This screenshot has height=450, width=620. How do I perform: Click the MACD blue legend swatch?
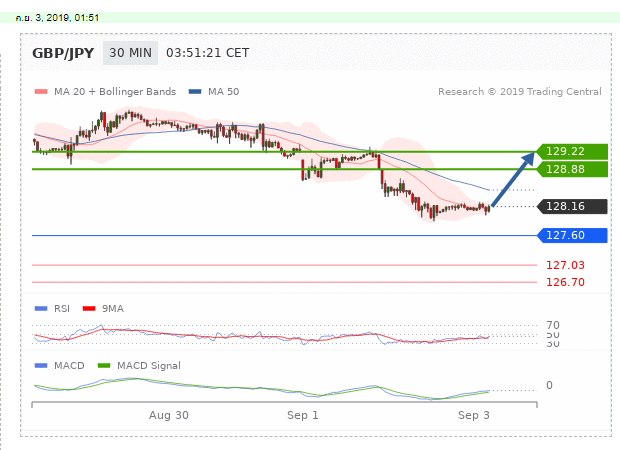[x=41, y=366]
